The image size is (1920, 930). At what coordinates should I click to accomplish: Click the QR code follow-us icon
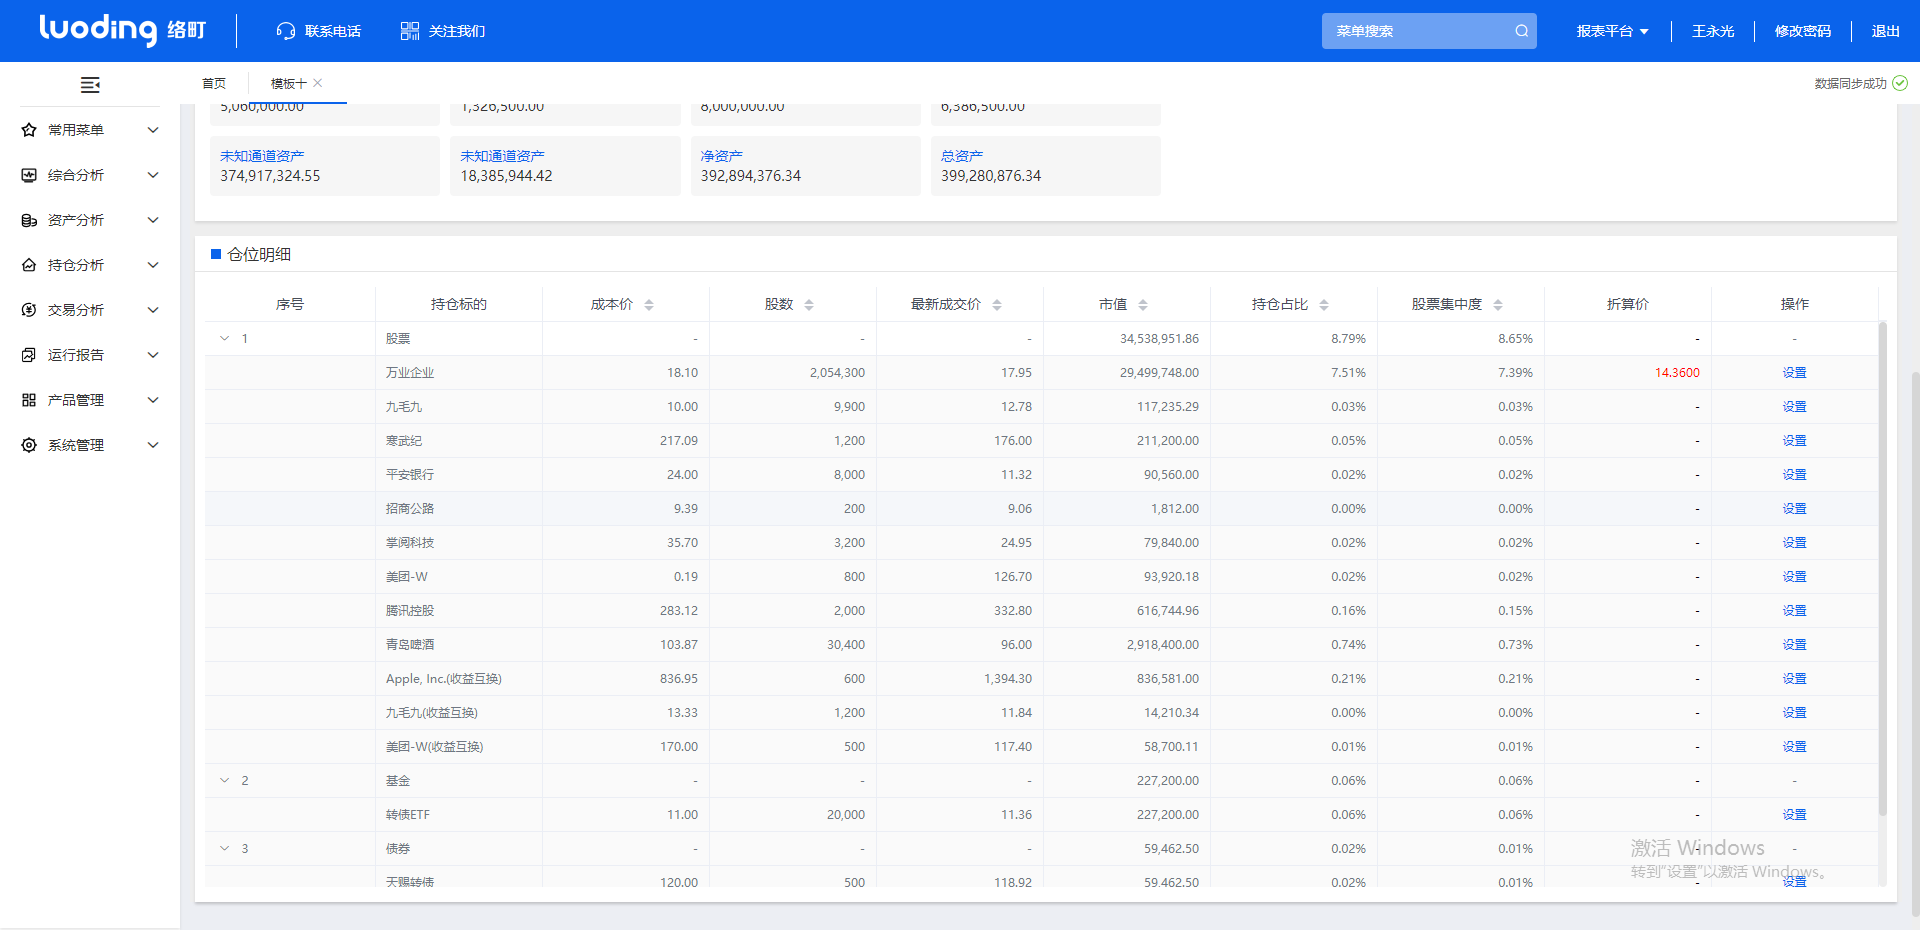click(x=410, y=31)
